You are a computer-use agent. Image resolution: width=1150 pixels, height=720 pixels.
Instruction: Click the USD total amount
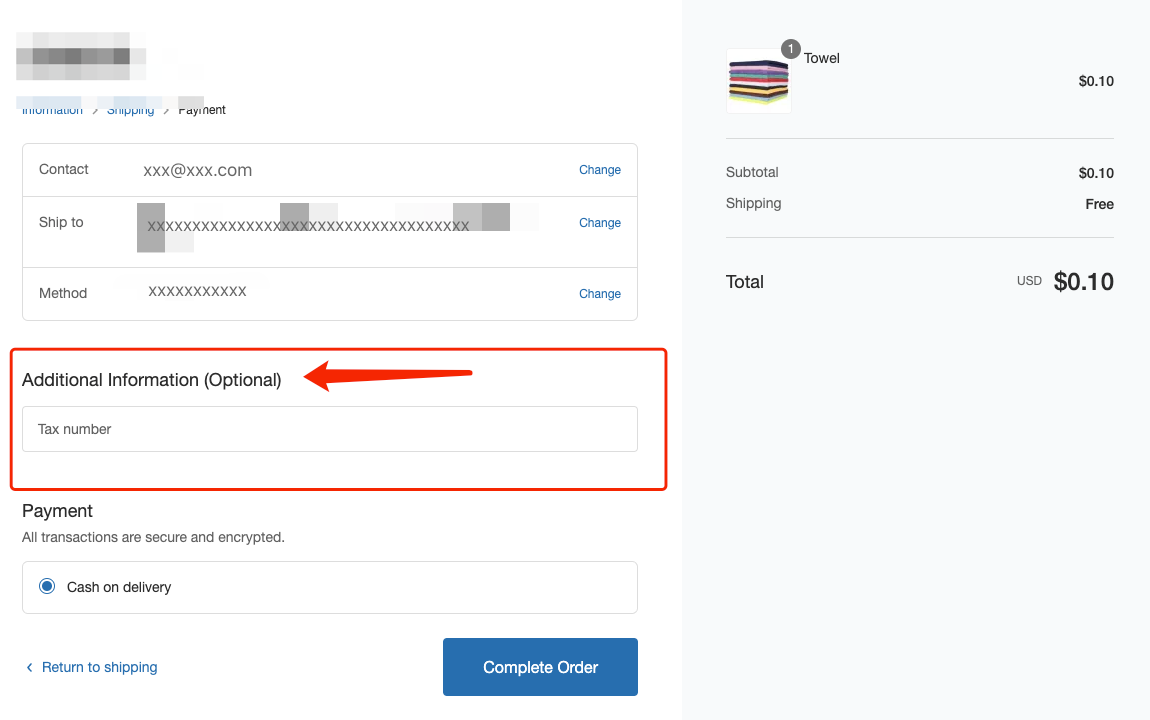coord(1083,282)
